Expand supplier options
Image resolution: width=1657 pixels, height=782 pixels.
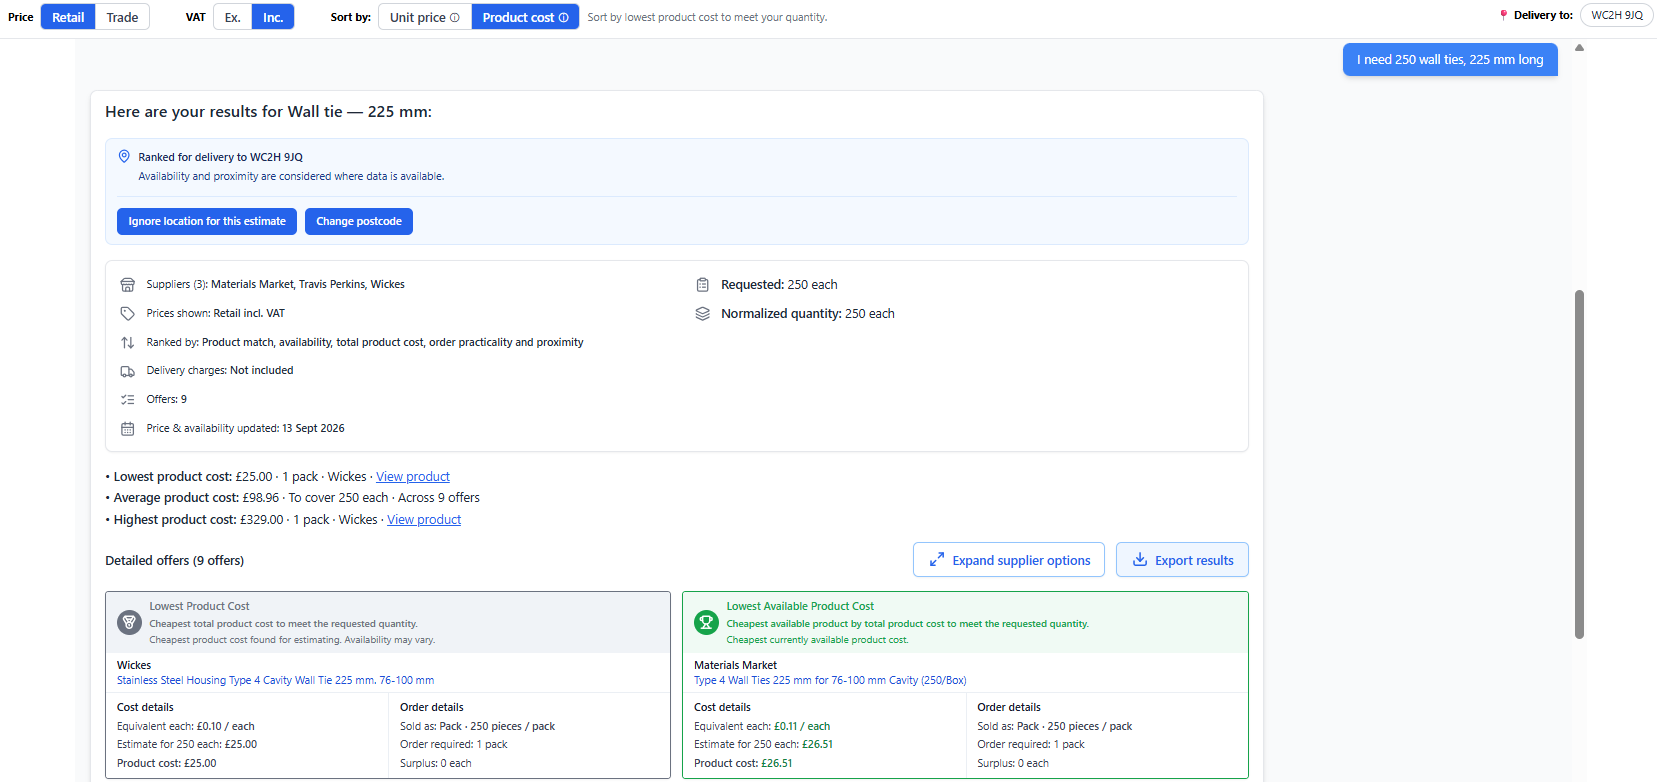pyautogui.click(x=1009, y=560)
